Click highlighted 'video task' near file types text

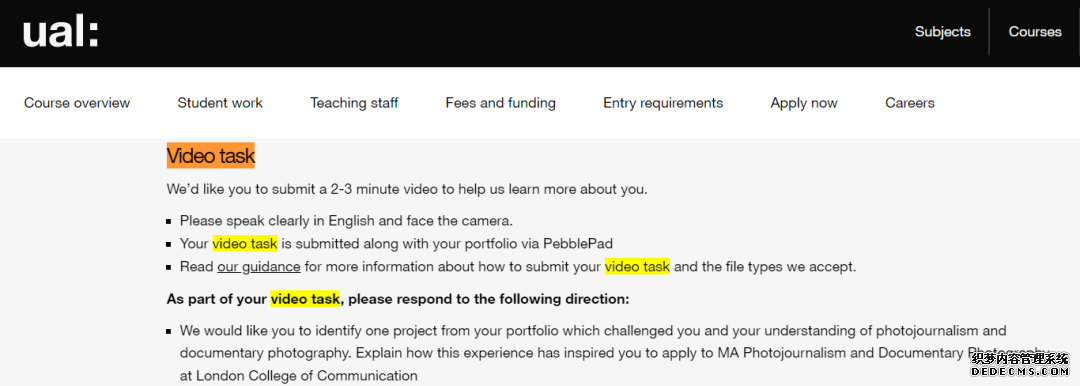(637, 267)
